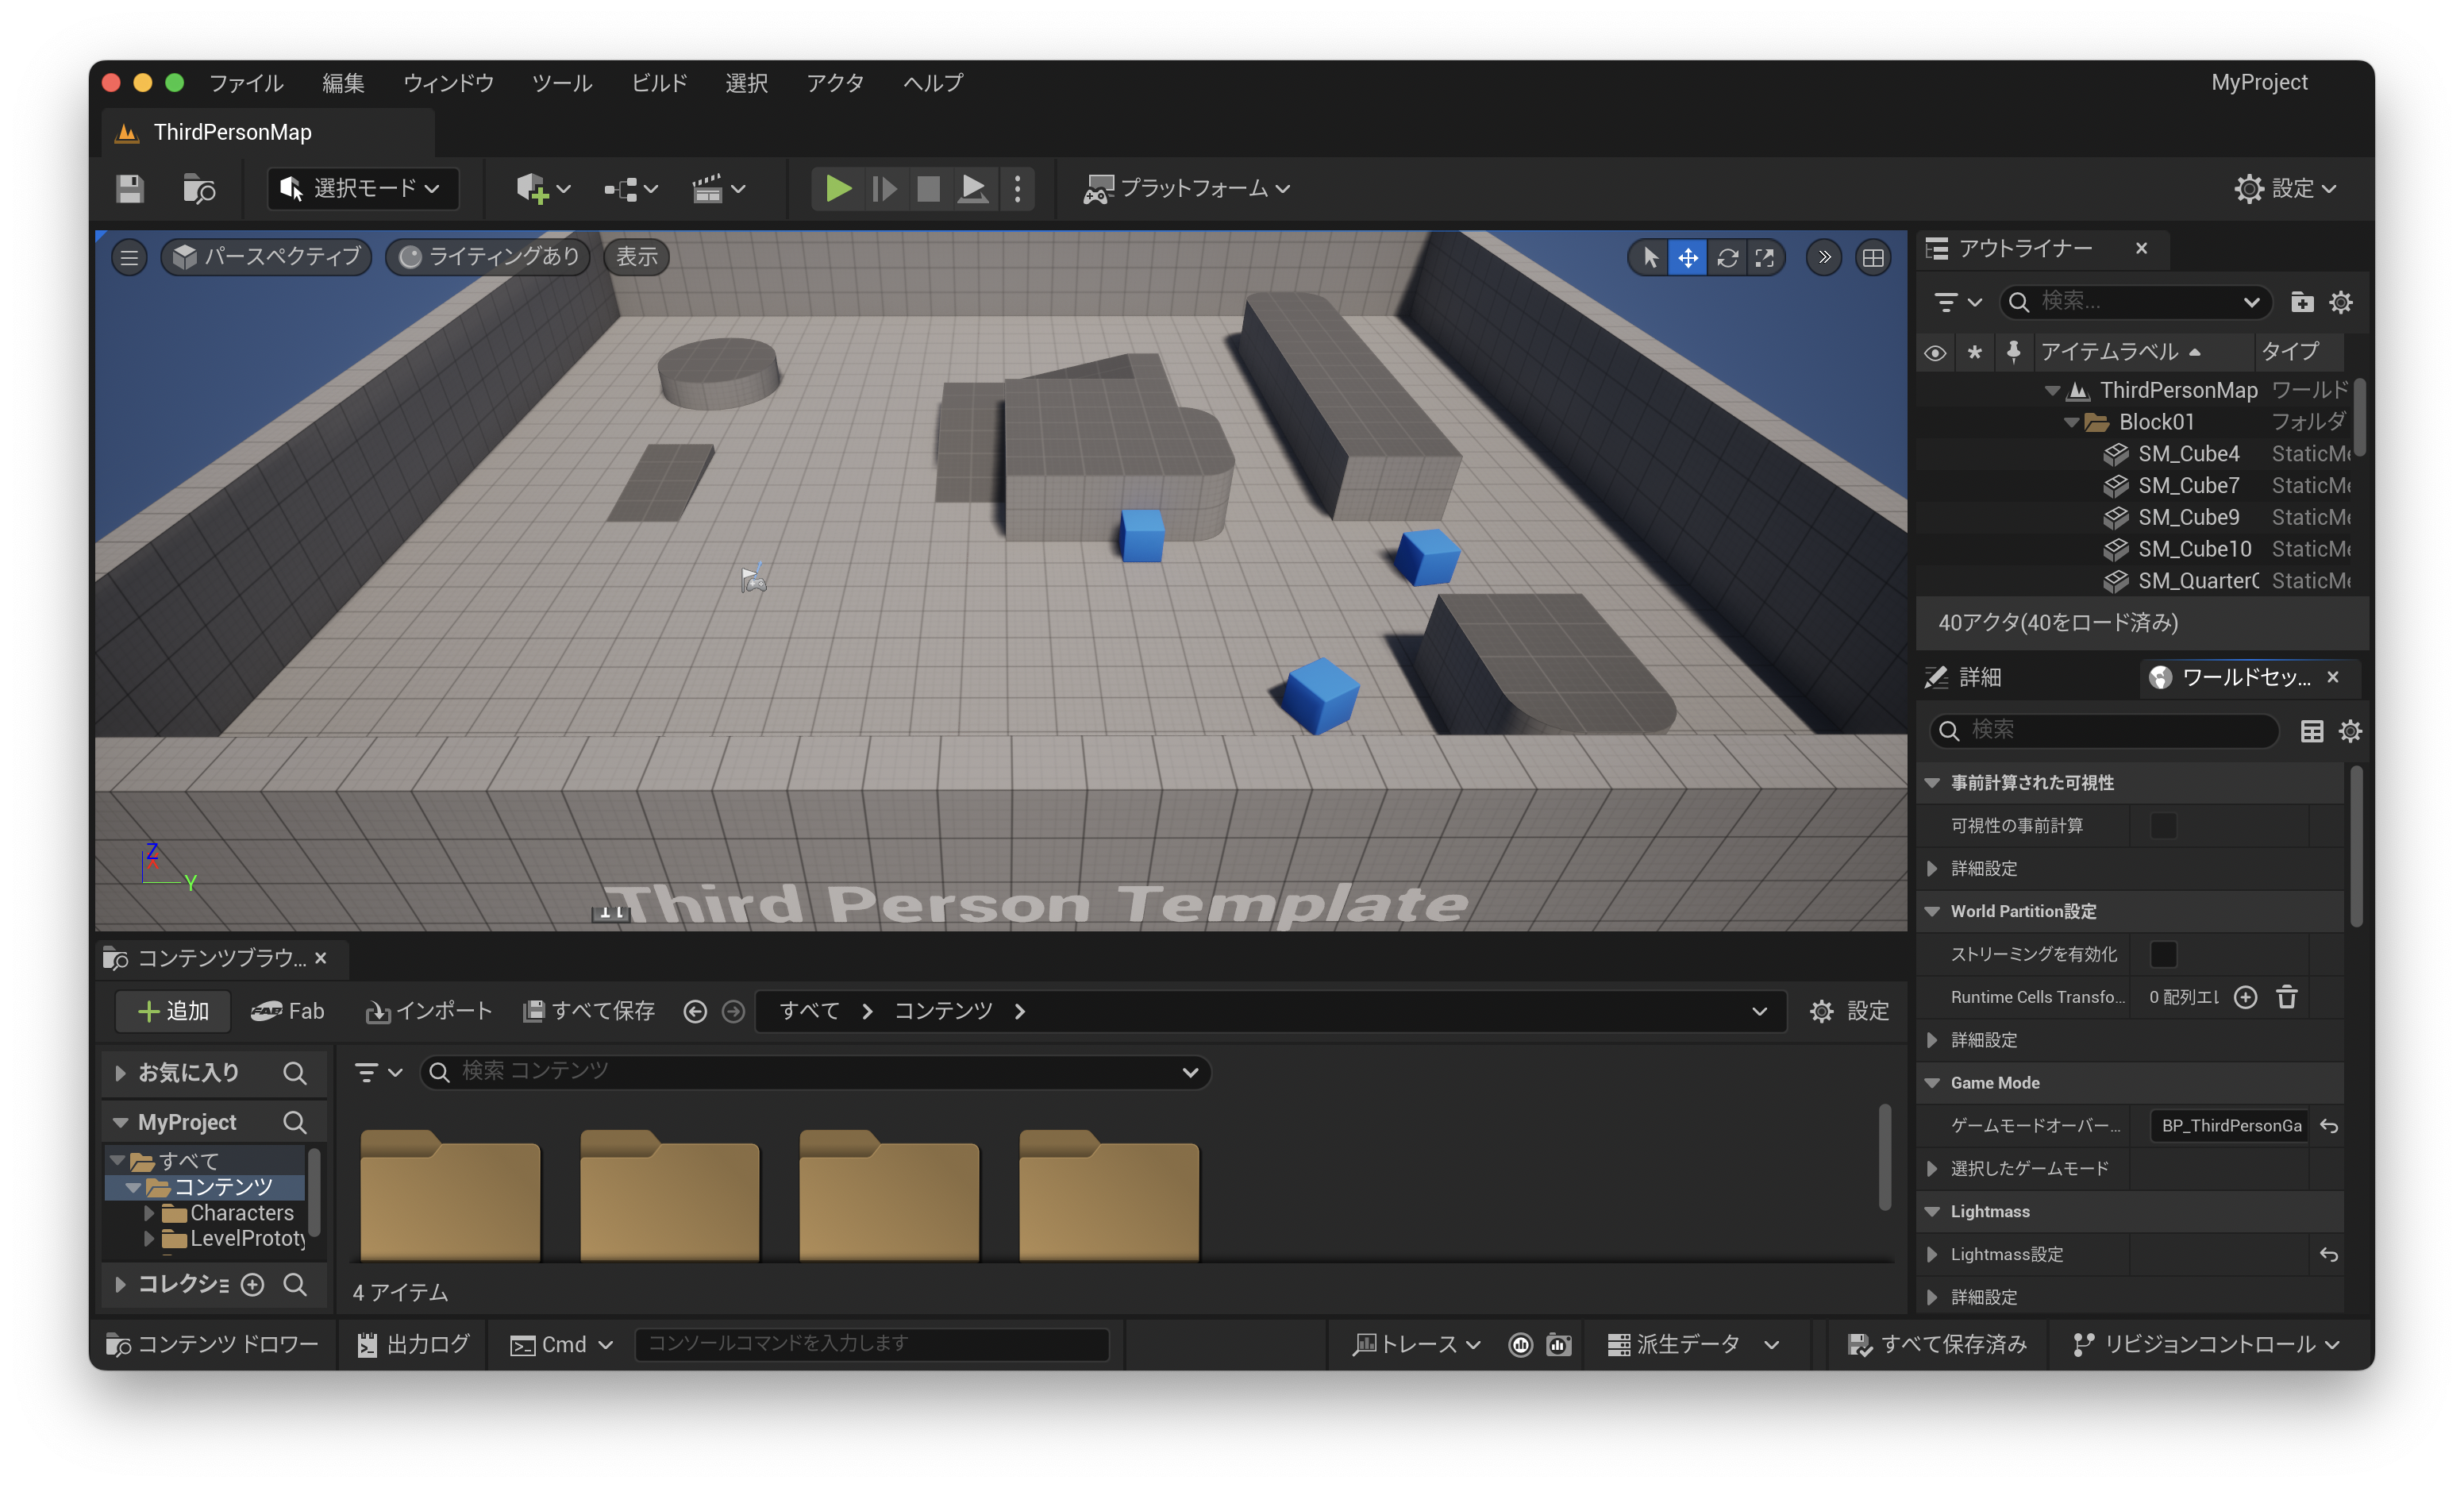
Task: Toggle the Lit lighting view mode
Action: point(488,257)
